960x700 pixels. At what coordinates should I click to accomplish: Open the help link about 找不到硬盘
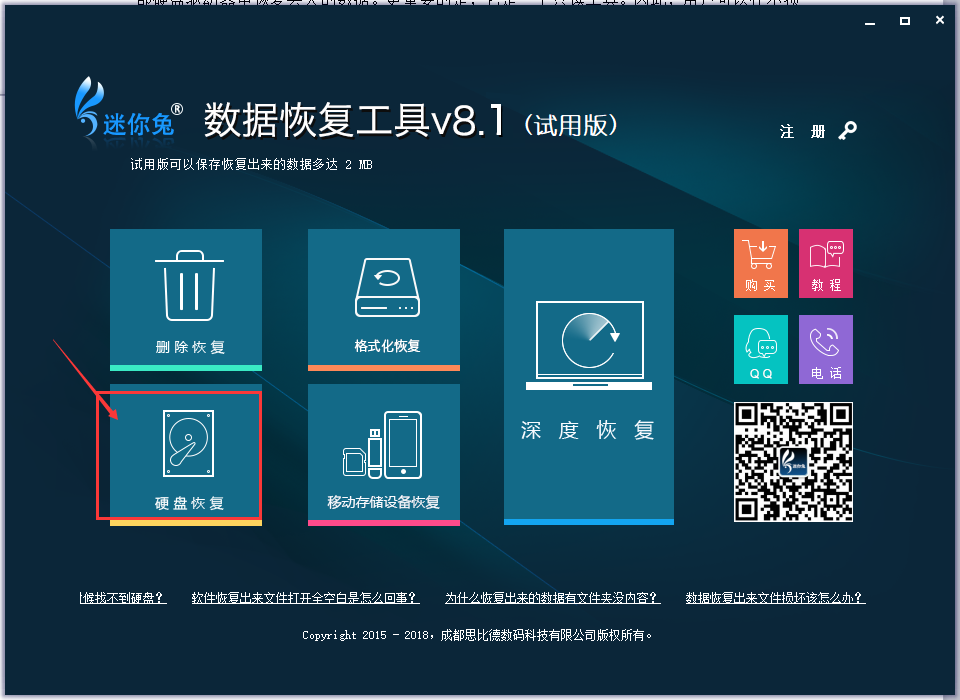point(123,598)
